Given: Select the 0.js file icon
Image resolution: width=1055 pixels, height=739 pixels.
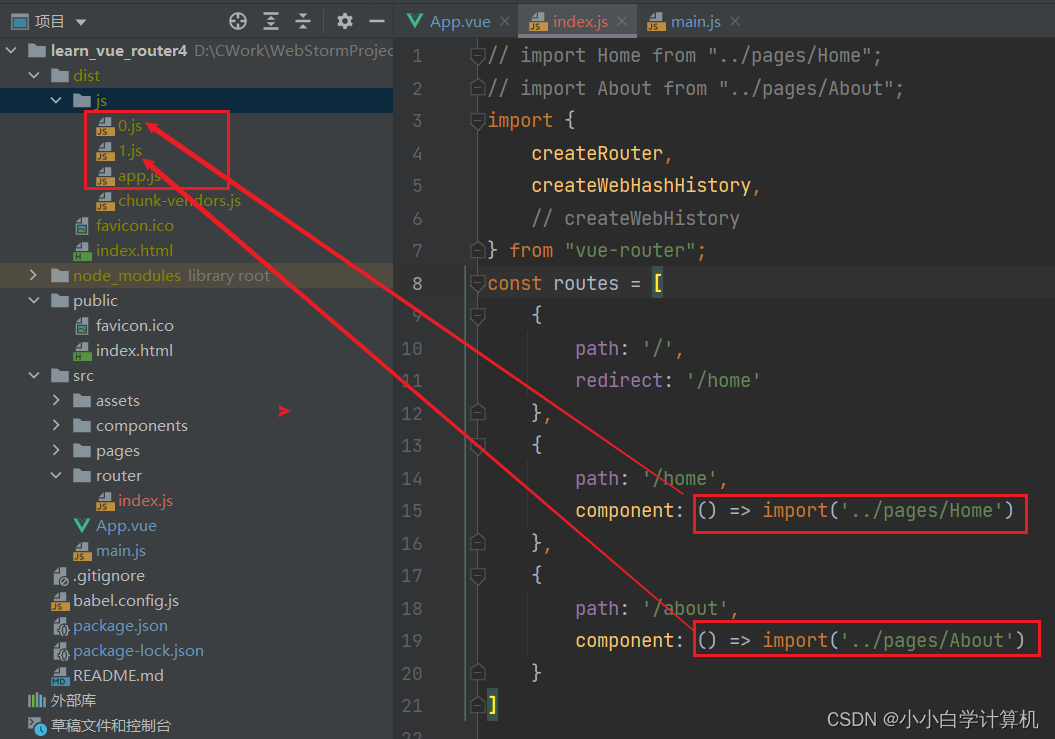Looking at the screenshot, I should click(x=105, y=126).
